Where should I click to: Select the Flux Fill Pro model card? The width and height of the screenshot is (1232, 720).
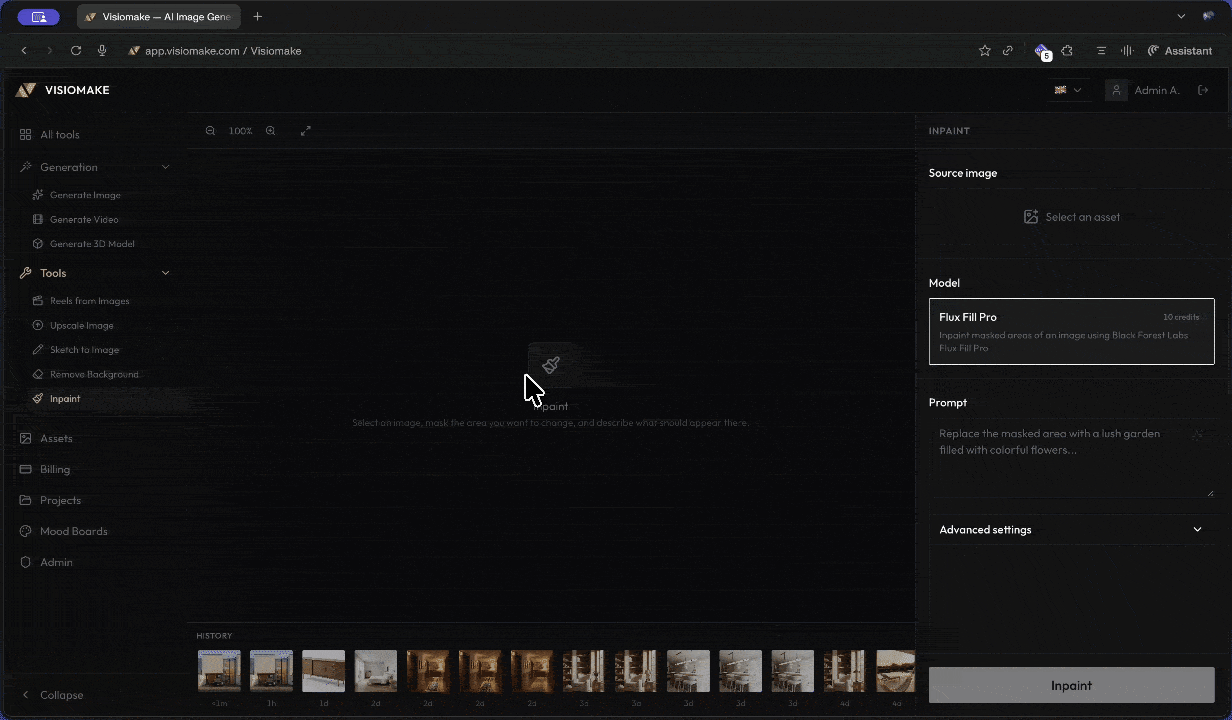(1071, 331)
